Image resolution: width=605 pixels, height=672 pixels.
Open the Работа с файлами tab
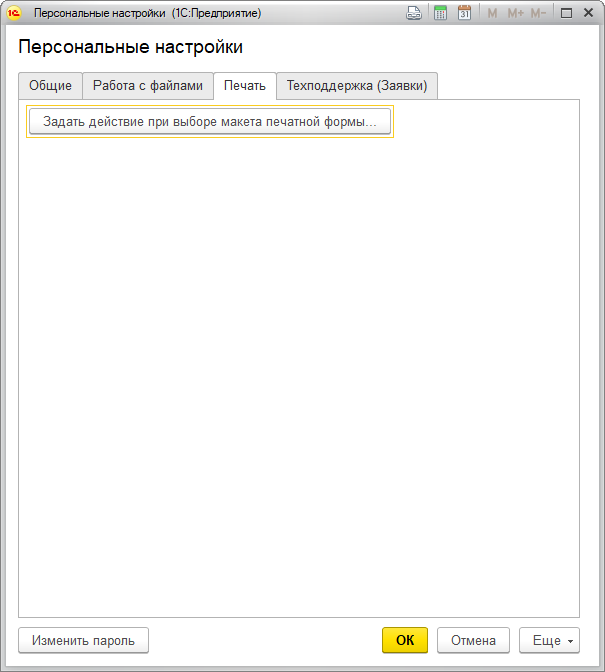pos(148,86)
